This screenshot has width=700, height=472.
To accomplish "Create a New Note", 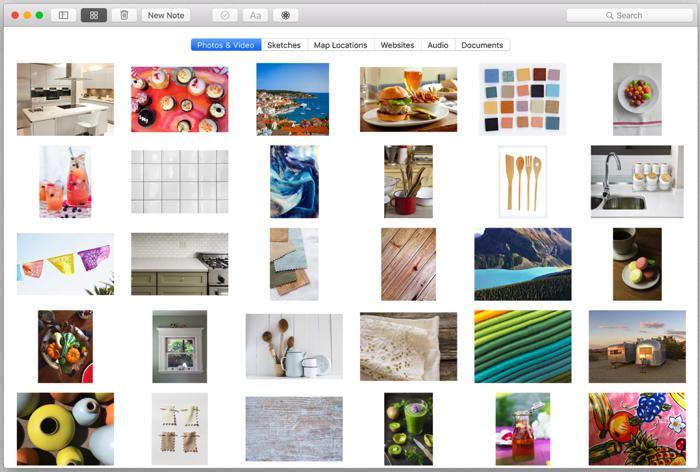I will point(166,15).
